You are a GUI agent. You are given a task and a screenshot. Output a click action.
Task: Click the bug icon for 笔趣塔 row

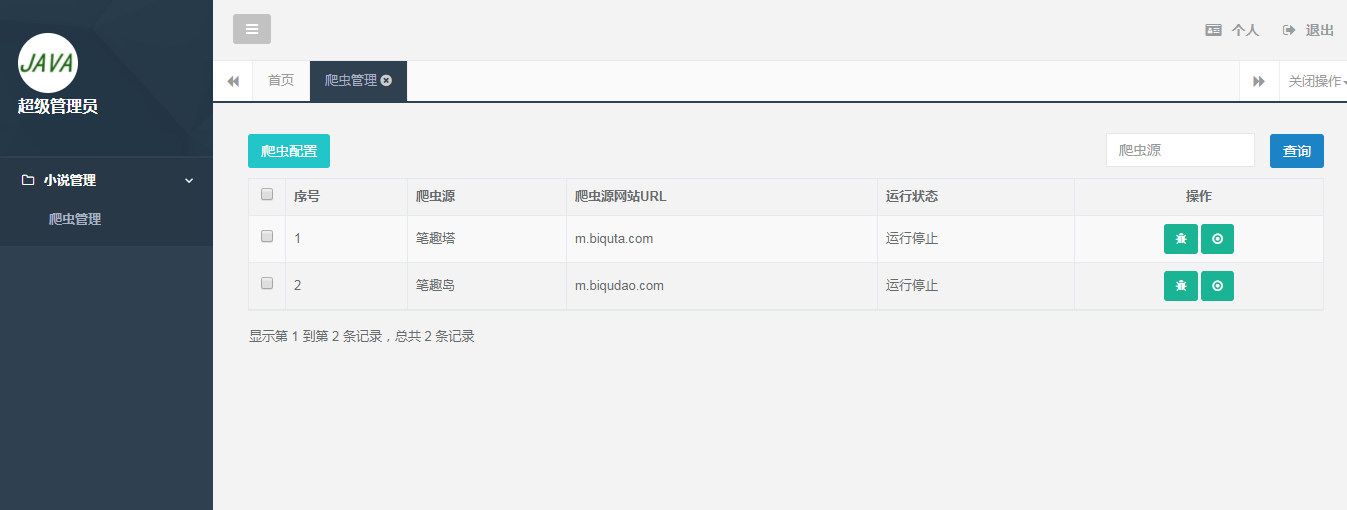1181,239
